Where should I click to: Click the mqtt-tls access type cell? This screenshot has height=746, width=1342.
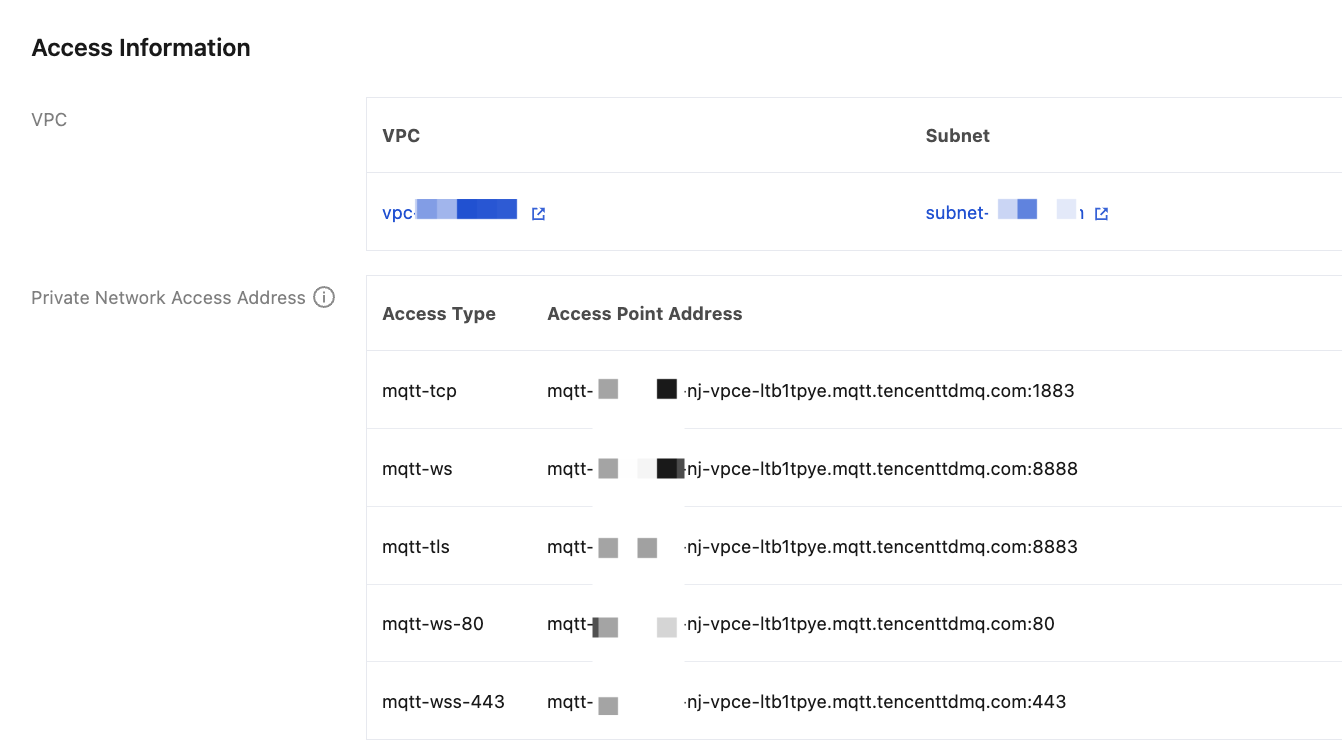click(x=416, y=546)
